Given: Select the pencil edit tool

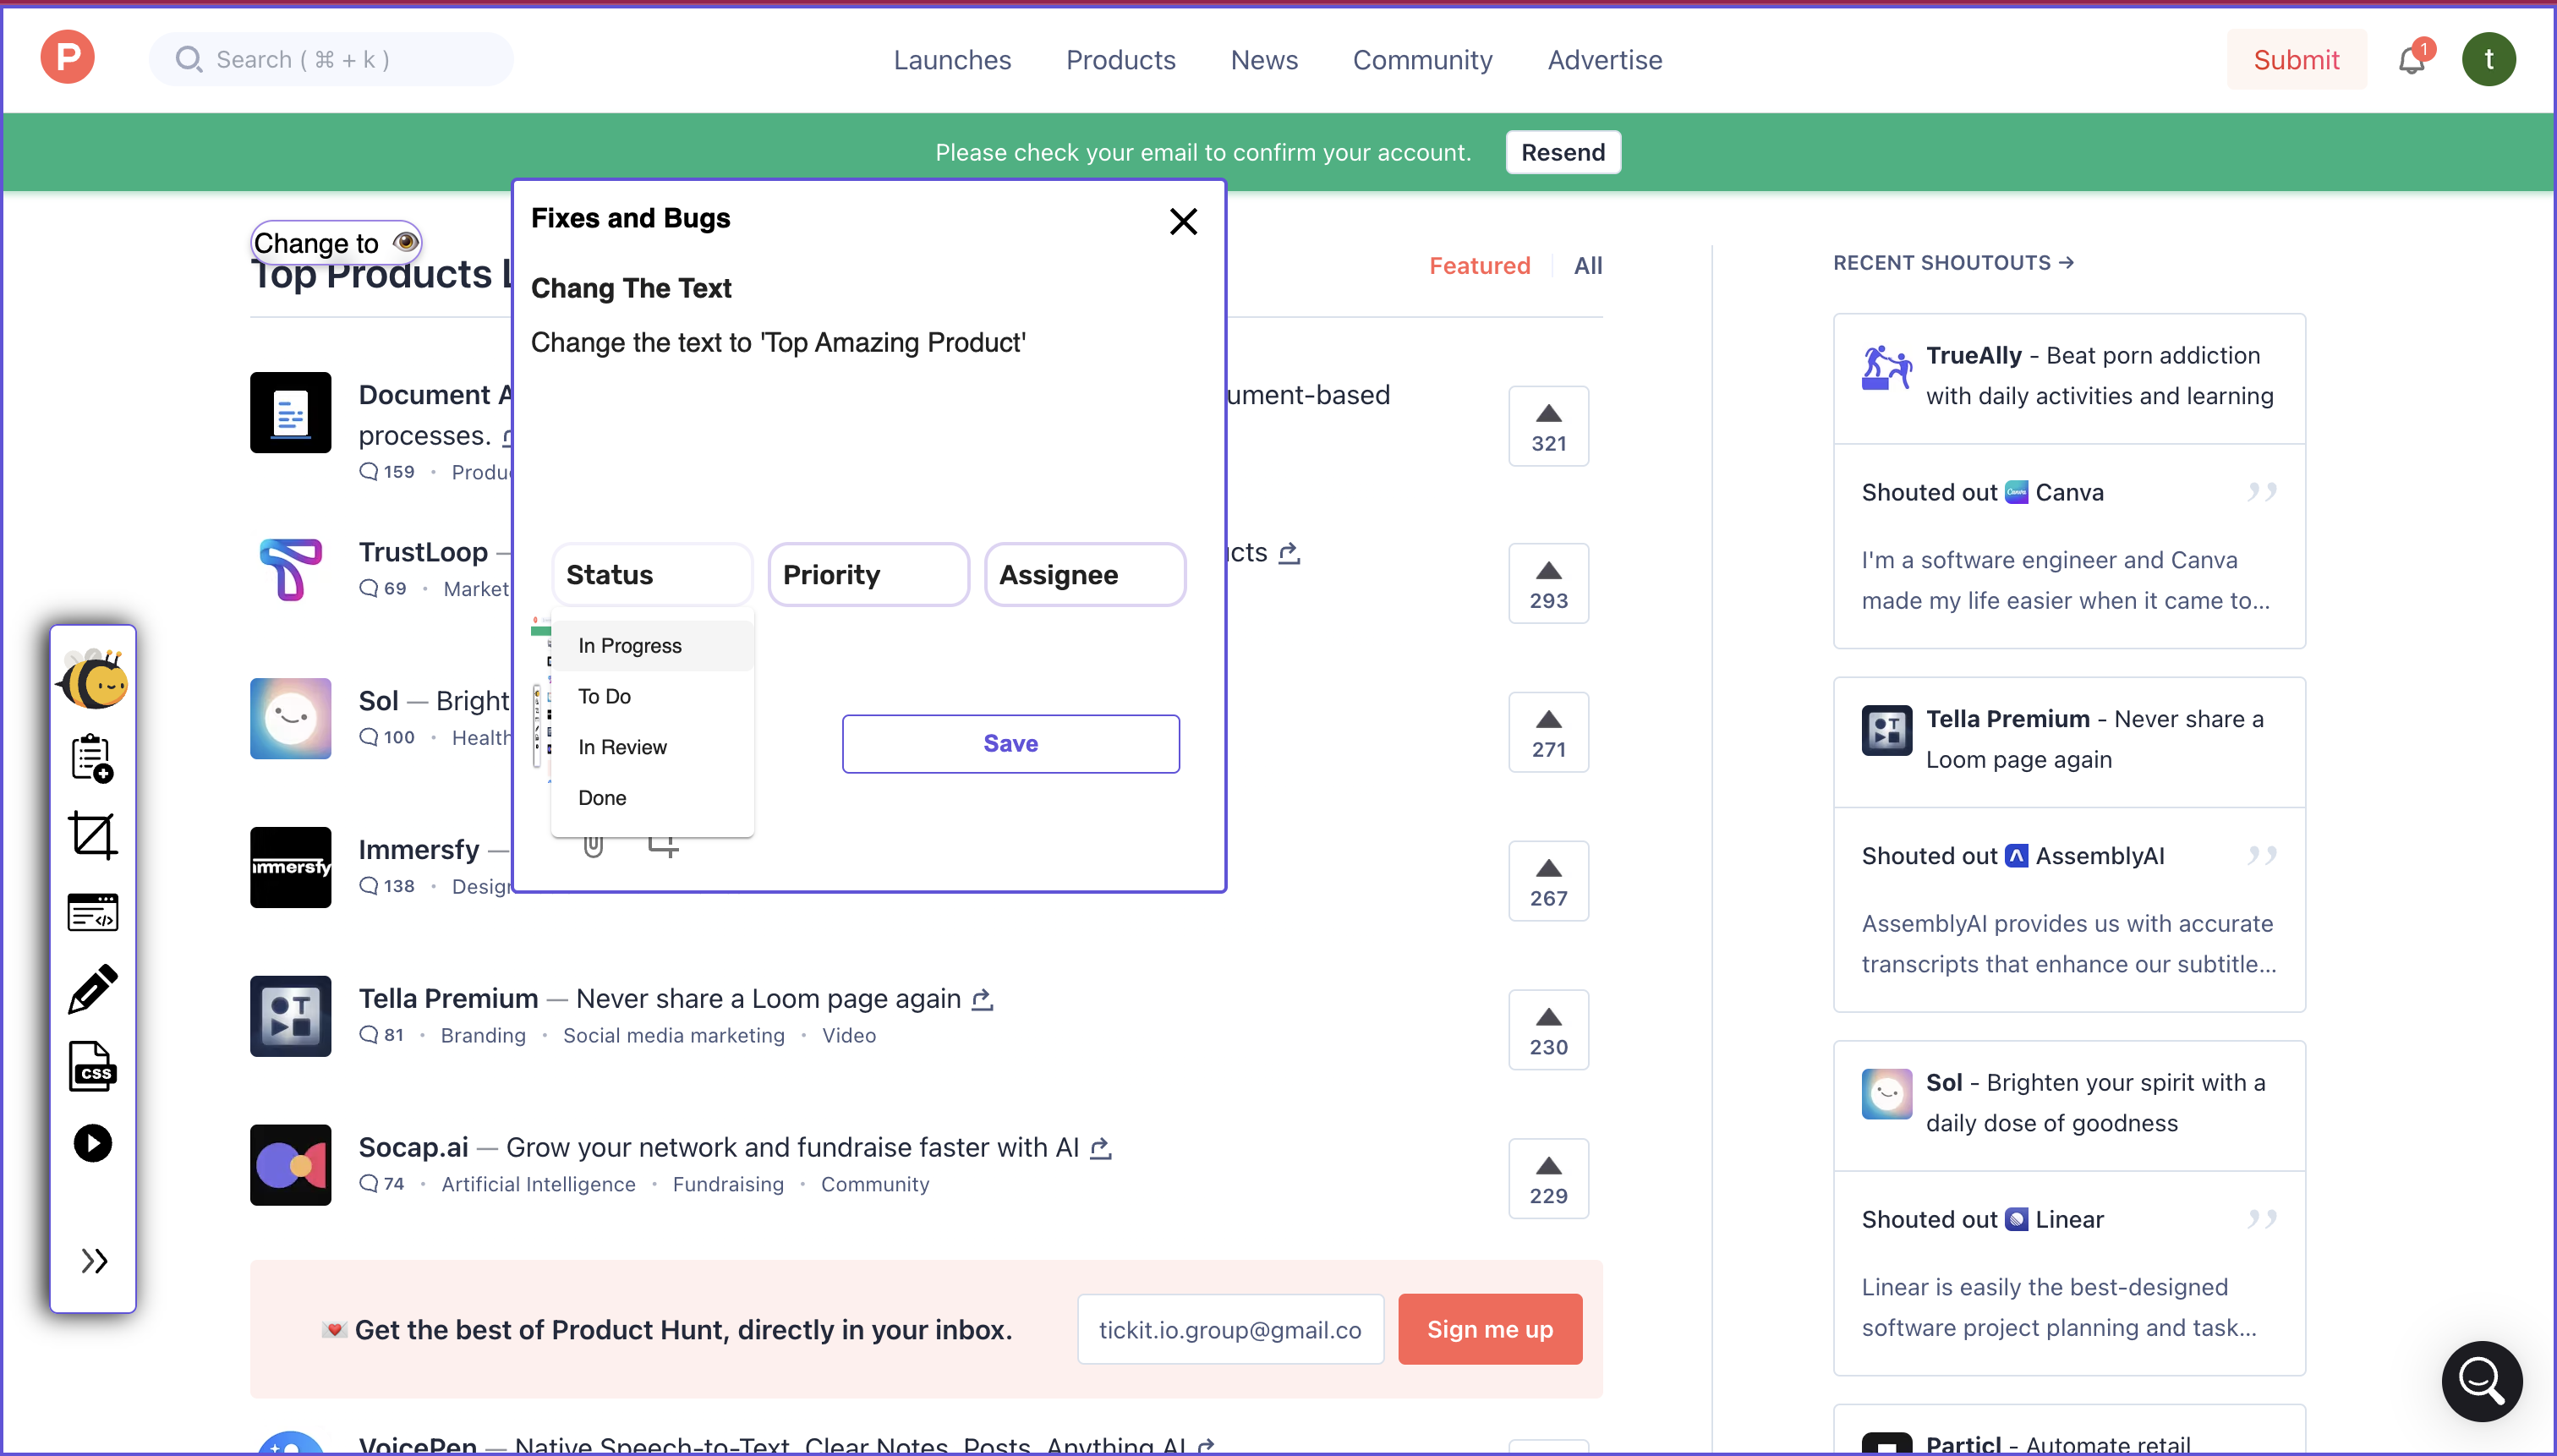Looking at the screenshot, I should 92,989.
